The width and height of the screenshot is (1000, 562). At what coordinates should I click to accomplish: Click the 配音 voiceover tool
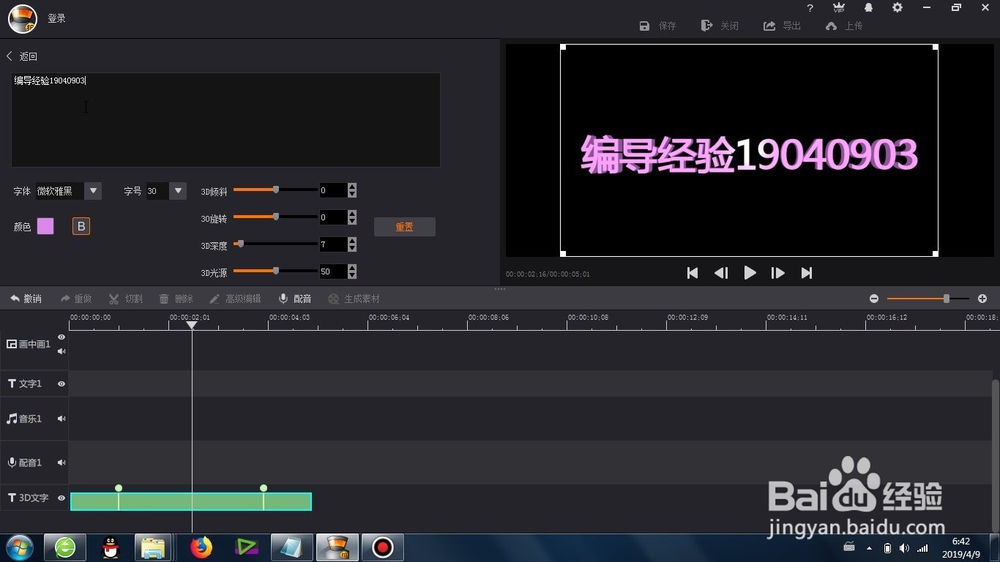[295, 299]
